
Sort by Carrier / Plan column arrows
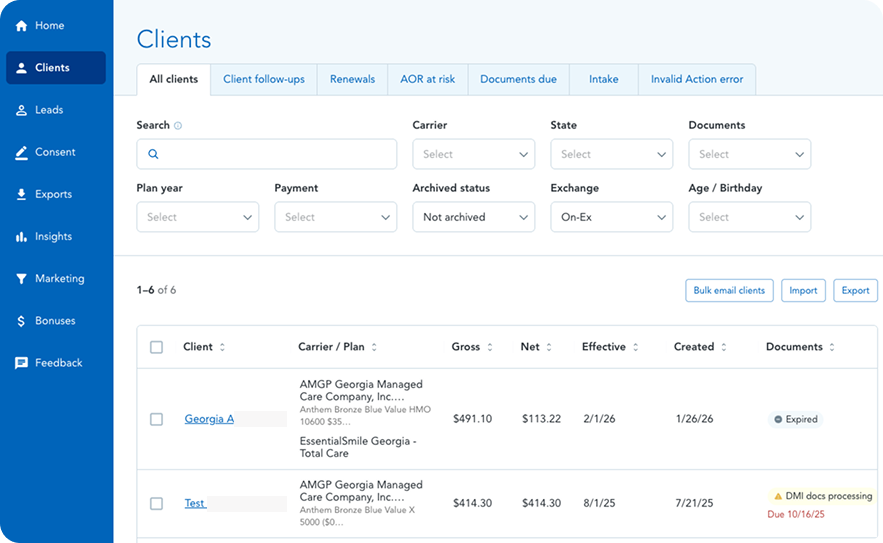coord(374,347)
